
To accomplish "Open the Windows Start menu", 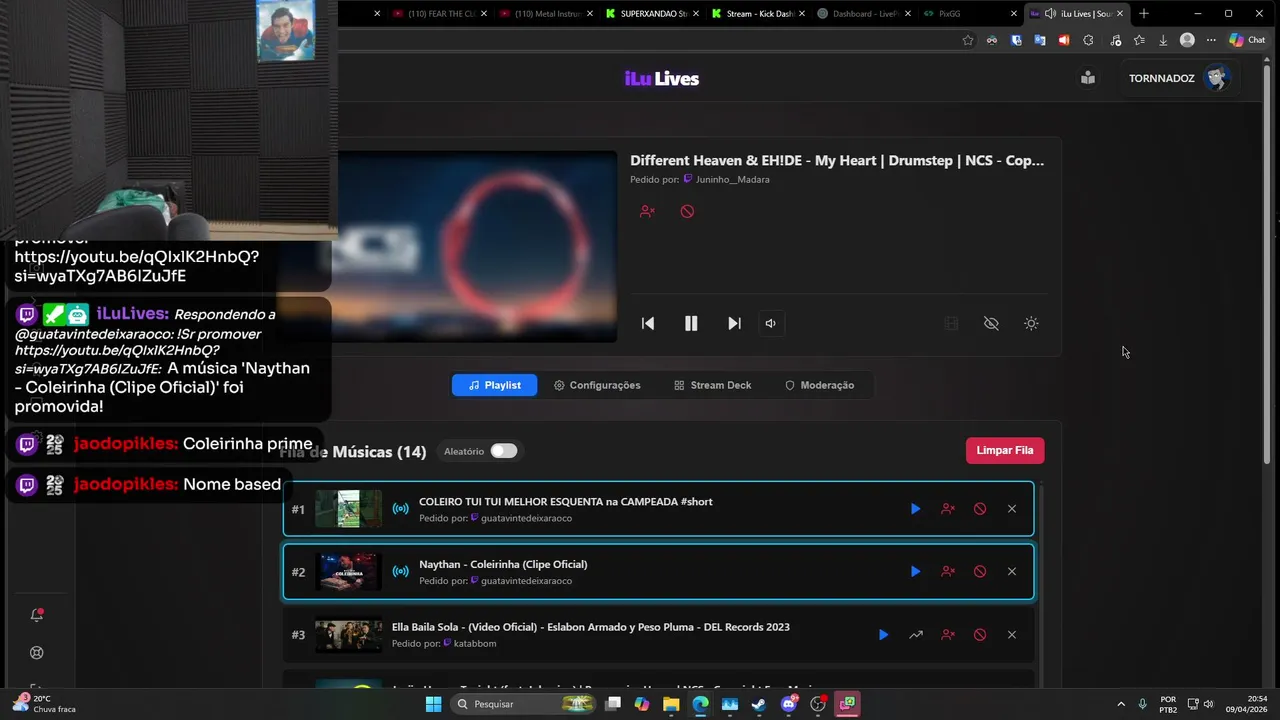I will pyautogui.click(x=433, y=704).
